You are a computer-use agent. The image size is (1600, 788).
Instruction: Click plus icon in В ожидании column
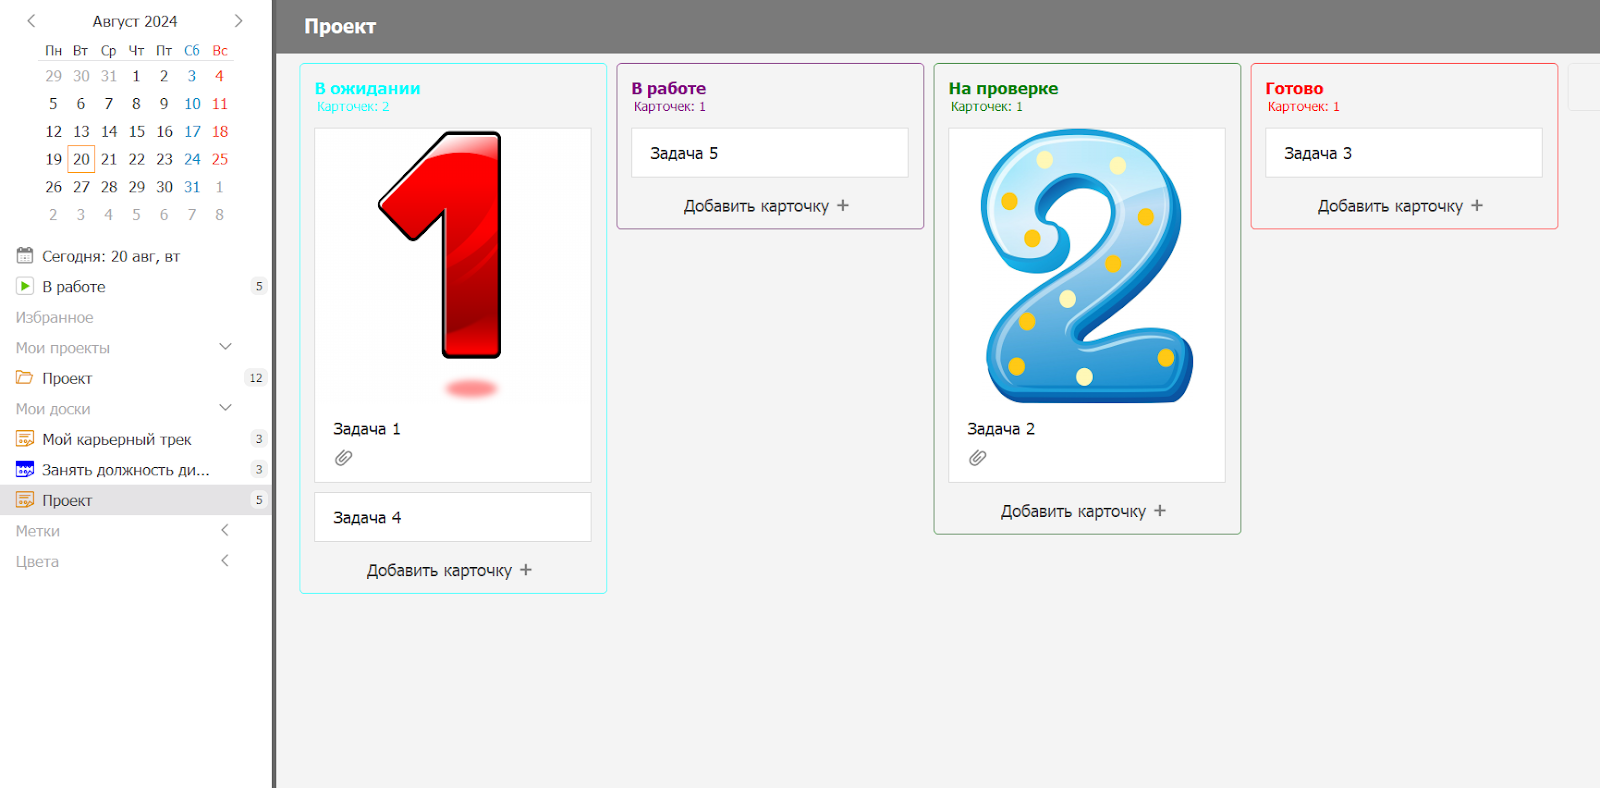point(526,570)
